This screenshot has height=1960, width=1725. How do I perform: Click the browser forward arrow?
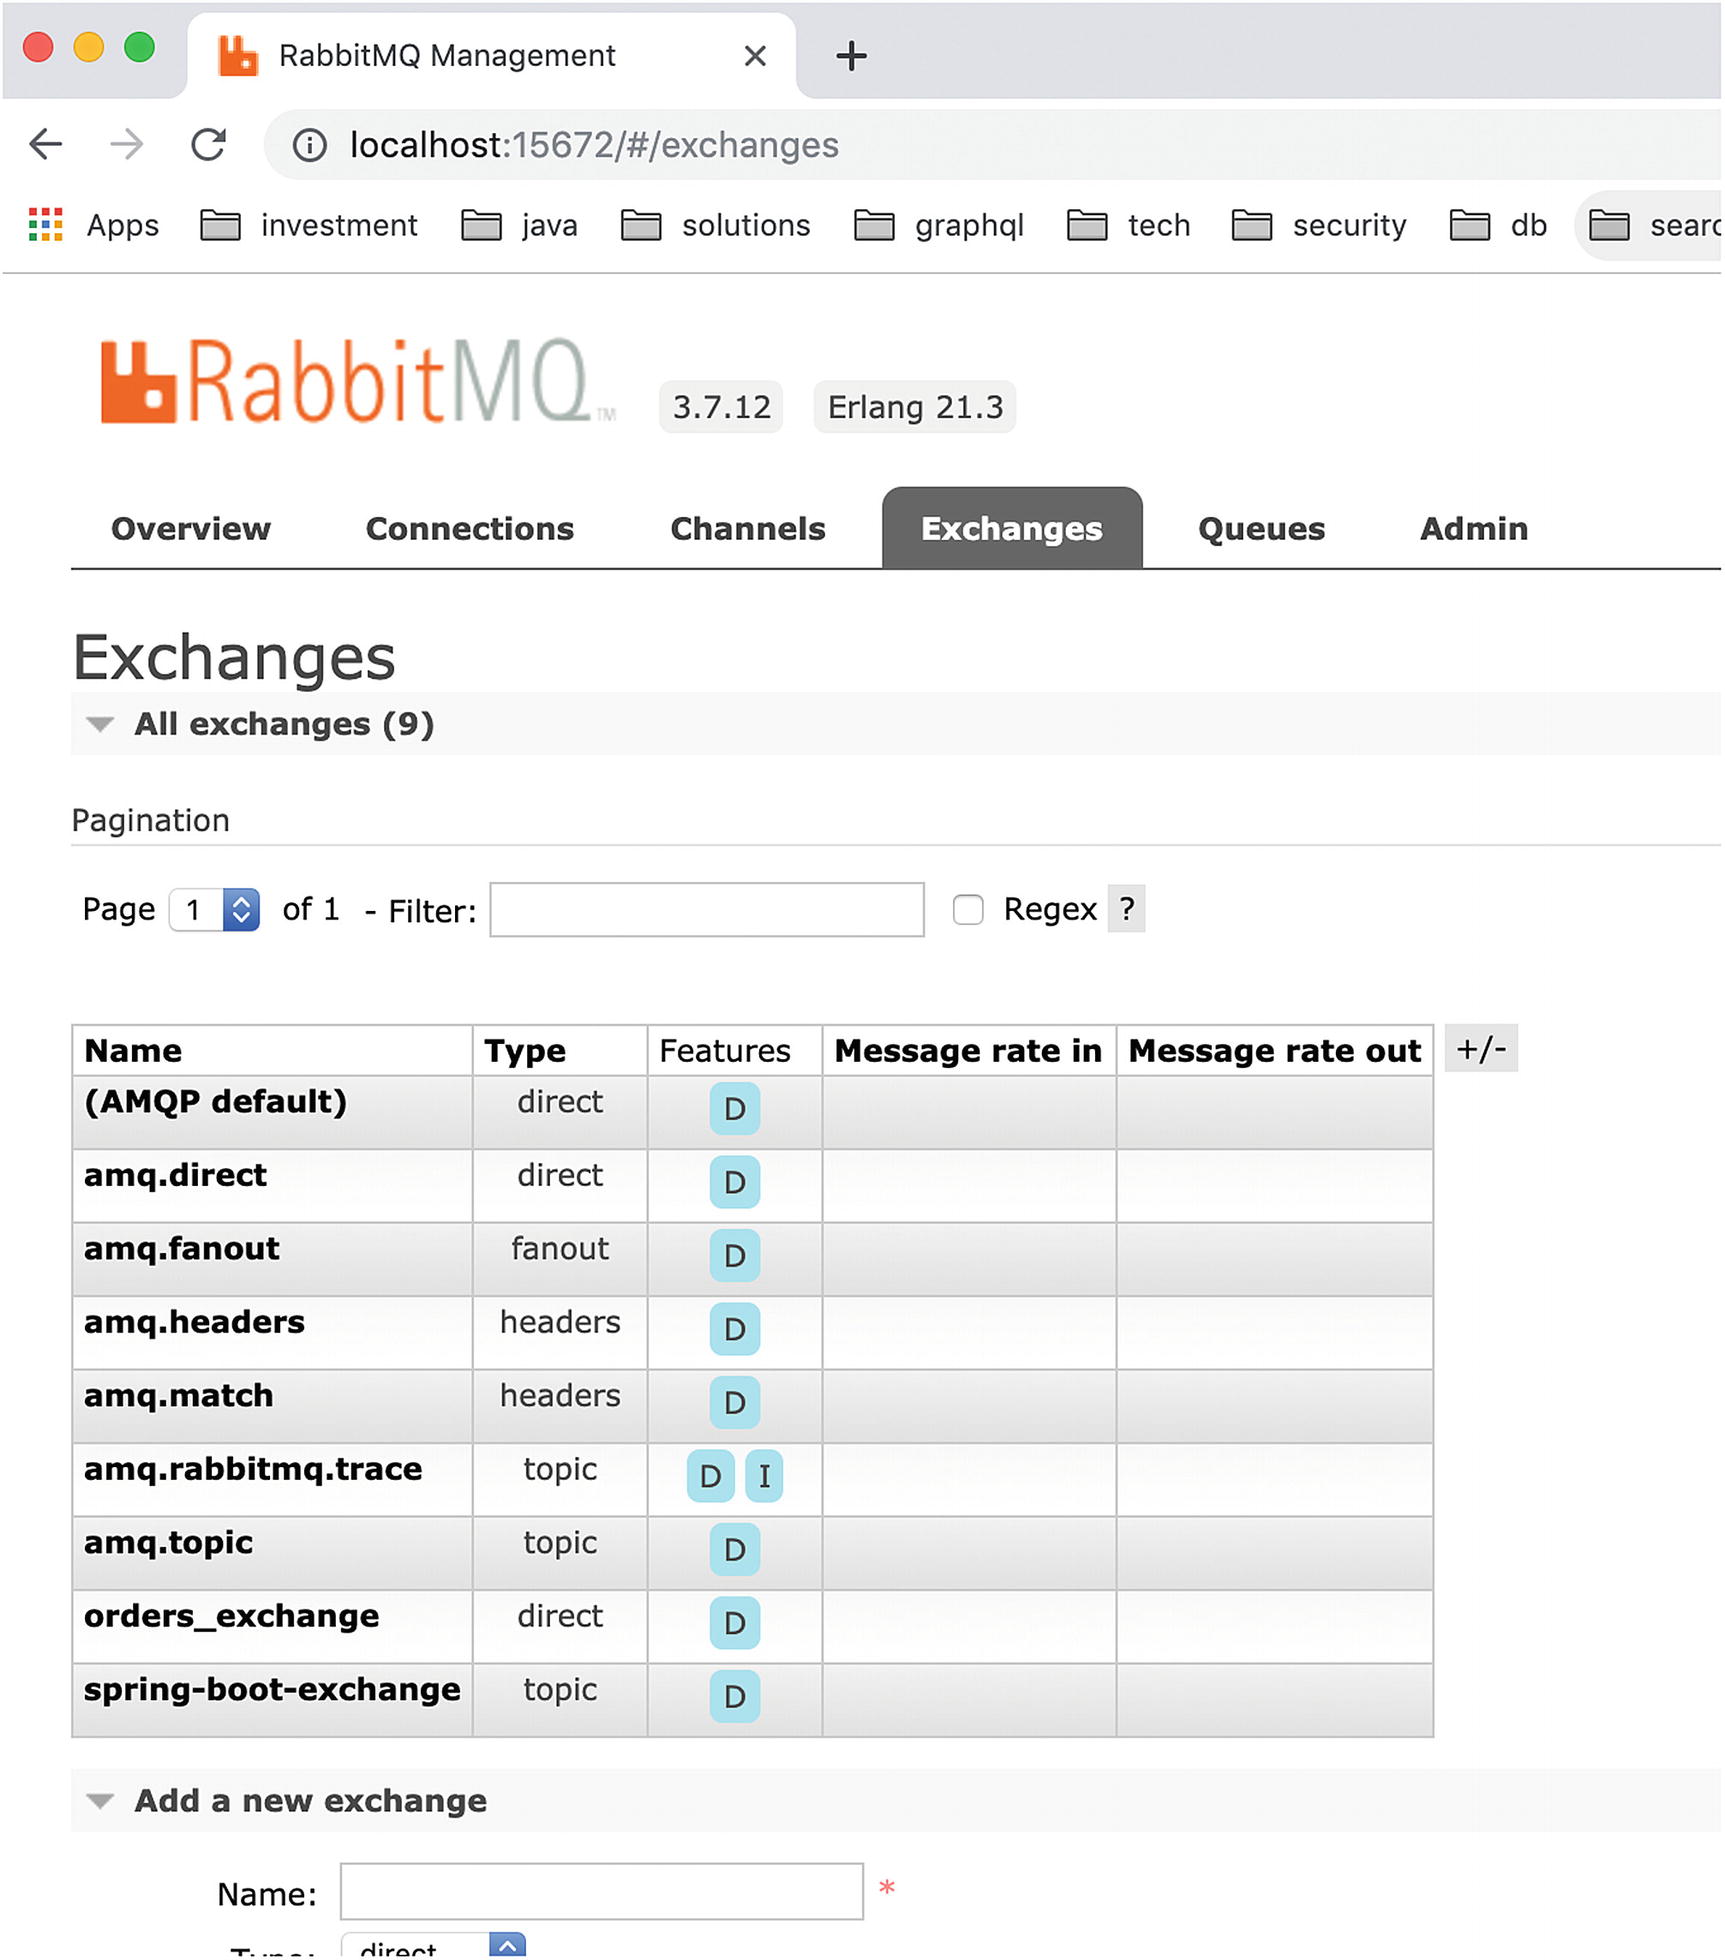pyautogui.click(x=126, y=145)
